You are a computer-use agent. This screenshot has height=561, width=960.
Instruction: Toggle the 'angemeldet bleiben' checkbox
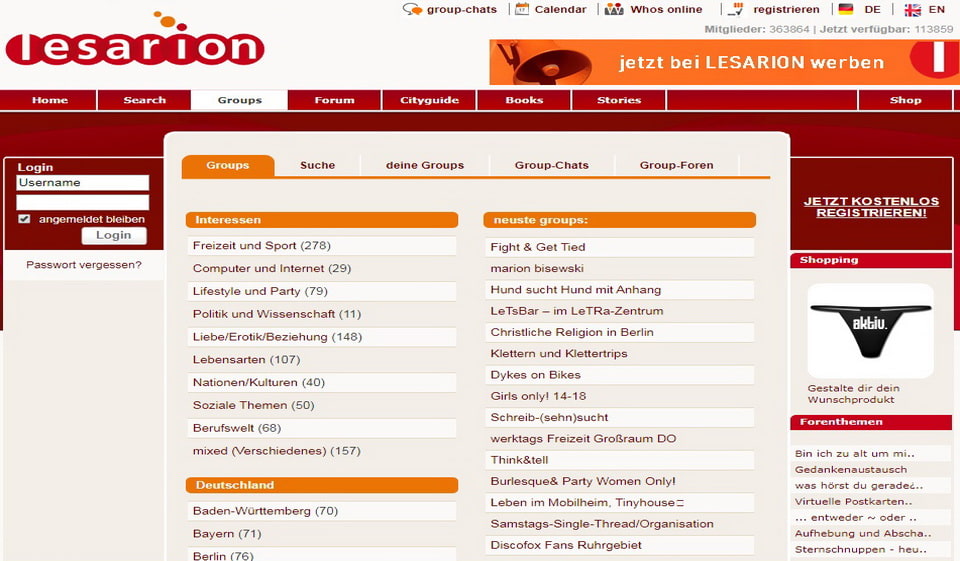[x=25, y=219]
